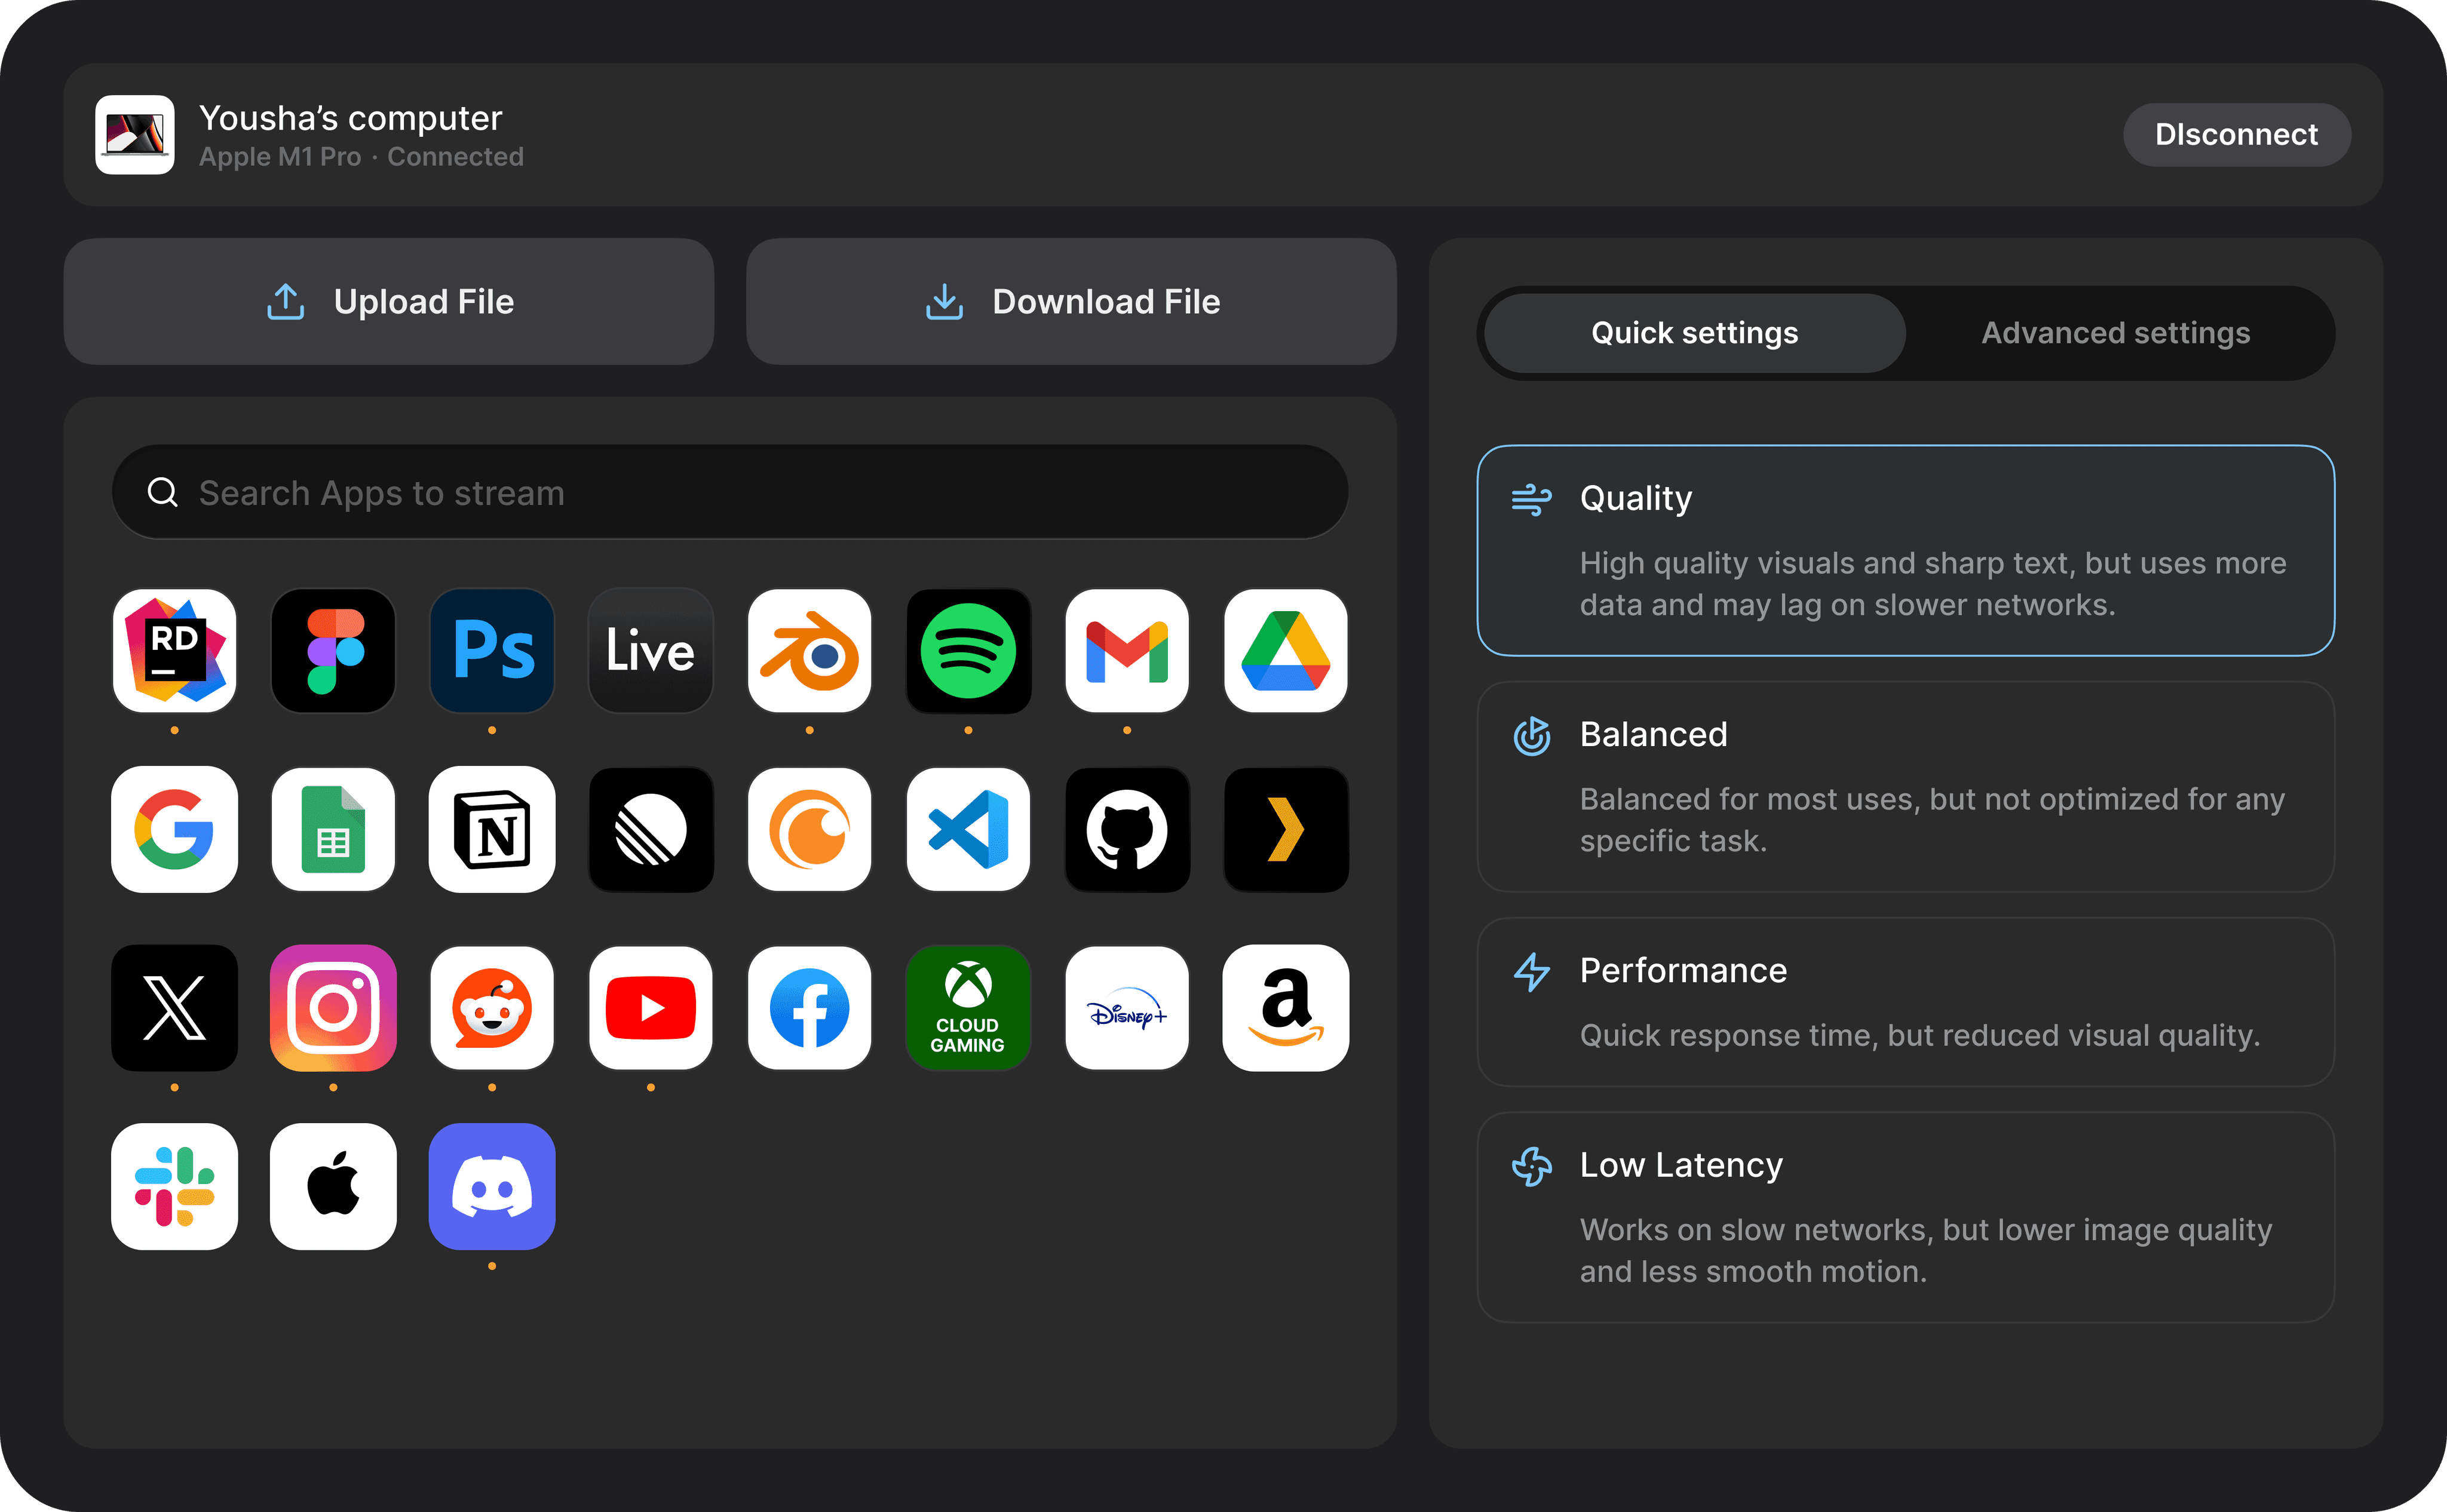Click the Download File button
The width and height of the screenshot is (2447, 1512).
coord(1070,301)
